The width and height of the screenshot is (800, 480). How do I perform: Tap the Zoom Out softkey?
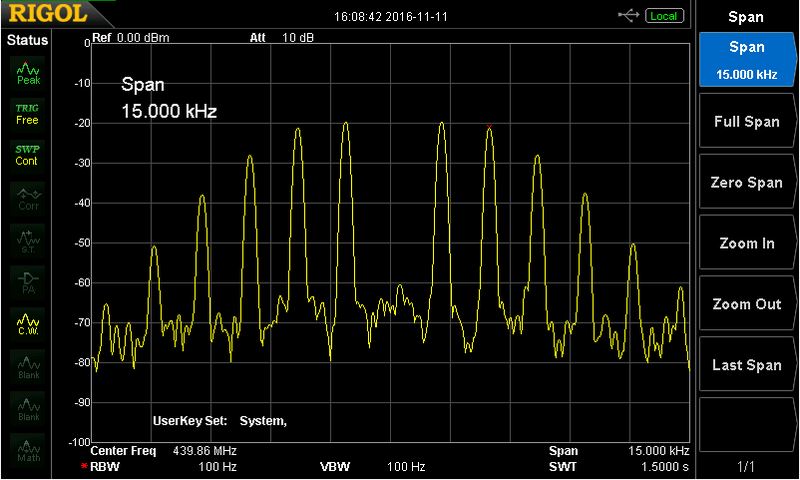(746, 304)
